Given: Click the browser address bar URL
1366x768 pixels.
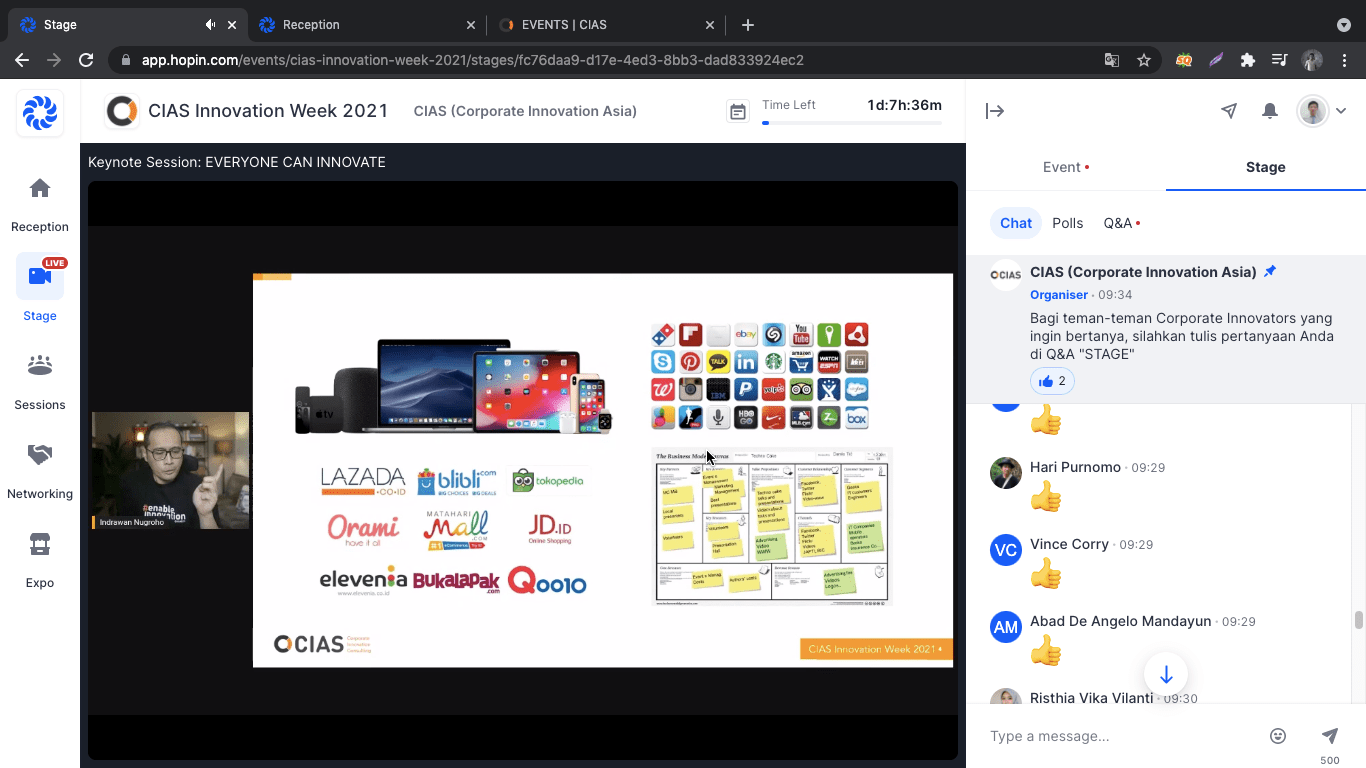Looking at the screenshot, I should (x=473, y=60).
